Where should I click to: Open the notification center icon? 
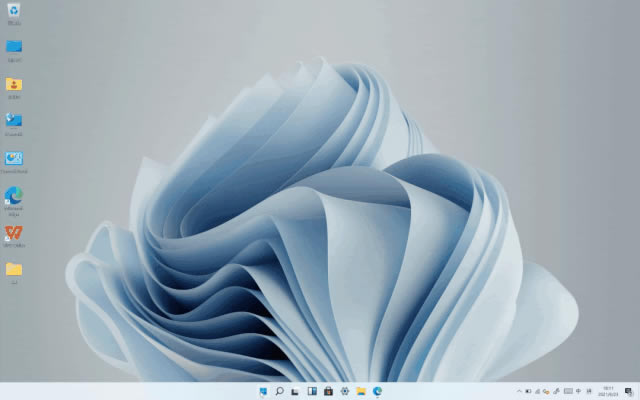pyautogui.click(x=629, y=392)
